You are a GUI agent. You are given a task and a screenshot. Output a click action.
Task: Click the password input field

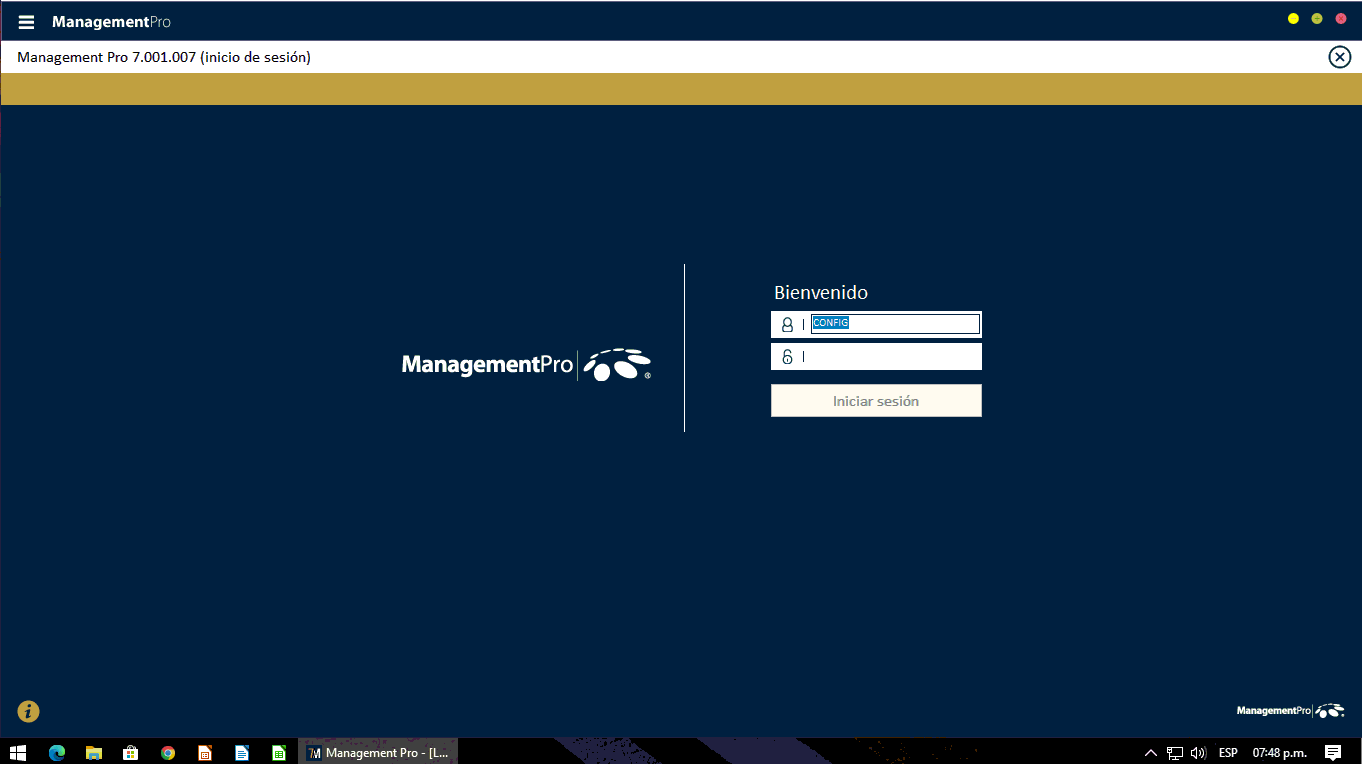coord(890,357)
